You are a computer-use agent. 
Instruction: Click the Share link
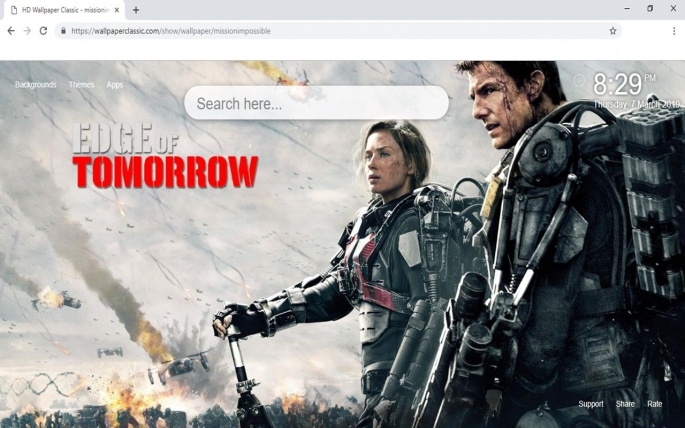point(625,404)
